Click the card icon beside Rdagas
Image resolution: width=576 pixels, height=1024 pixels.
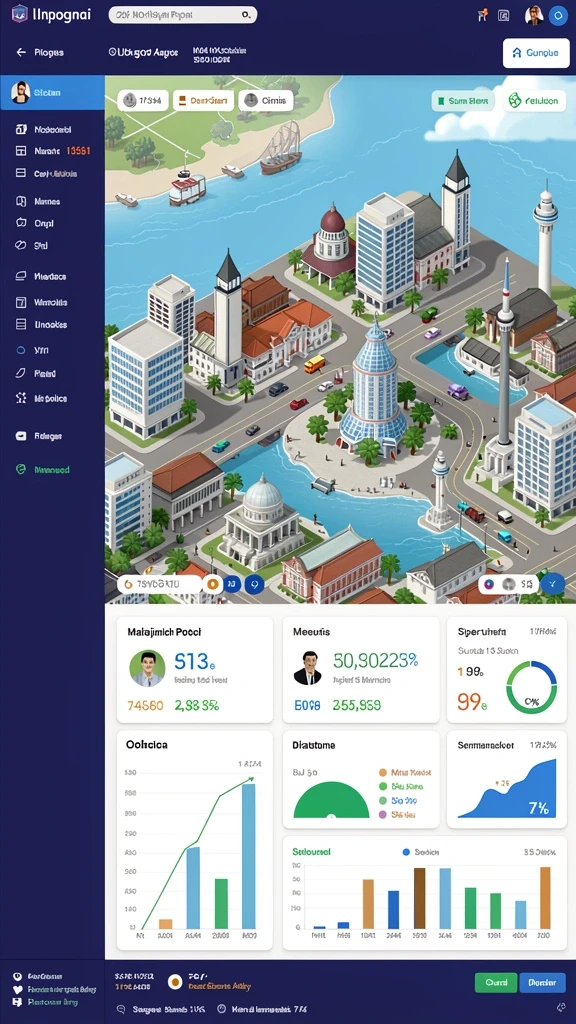20,436
